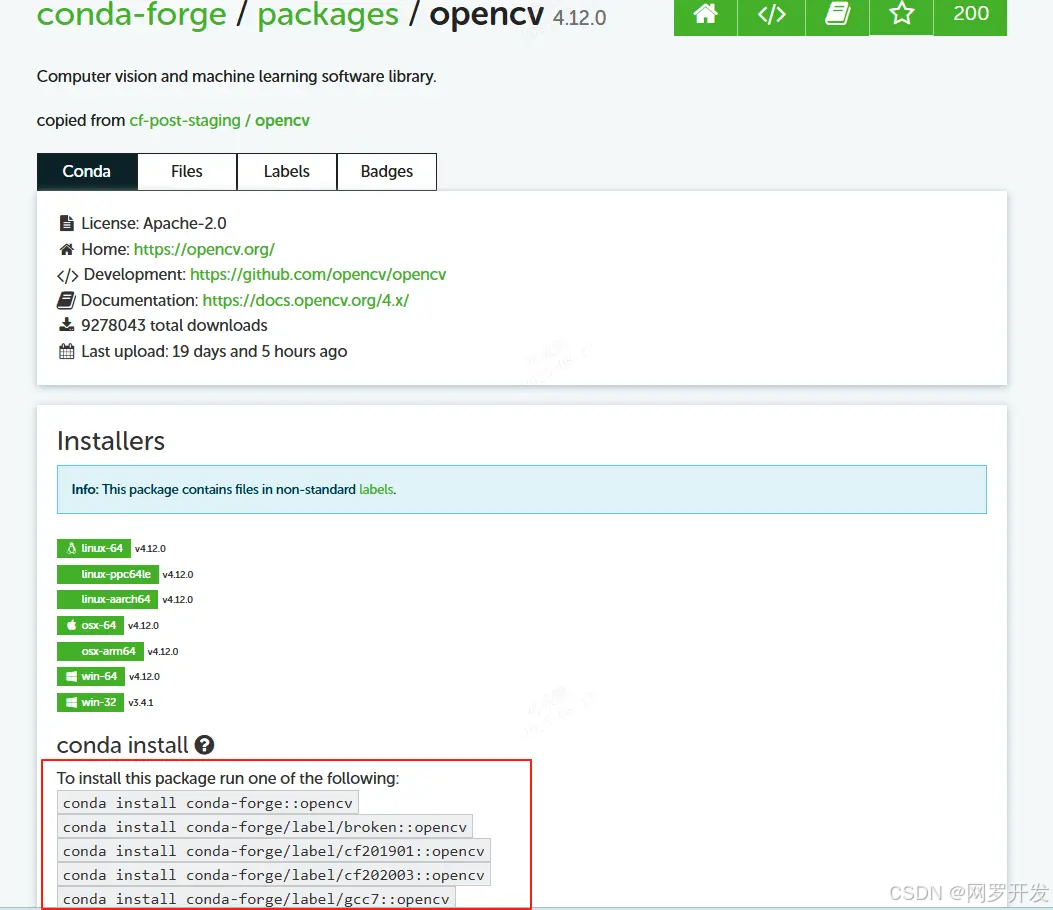1053x910 pixels.
Task: Click the license document icon
Action: (66, 223)
